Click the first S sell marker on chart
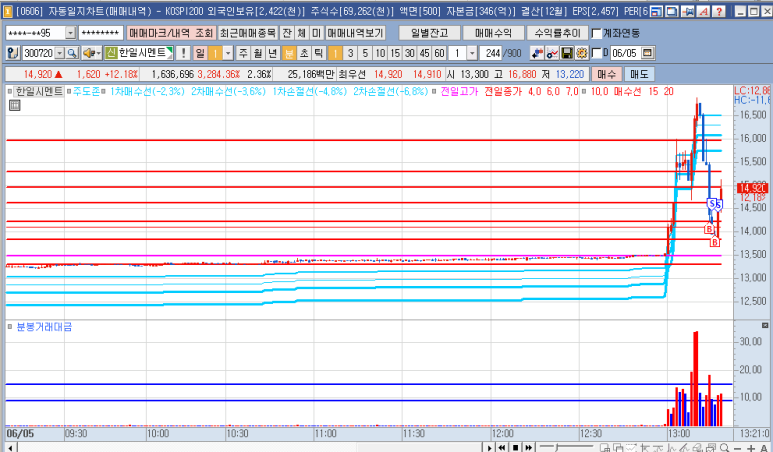The height and width of the screenshot is (452, 773). 711,203
